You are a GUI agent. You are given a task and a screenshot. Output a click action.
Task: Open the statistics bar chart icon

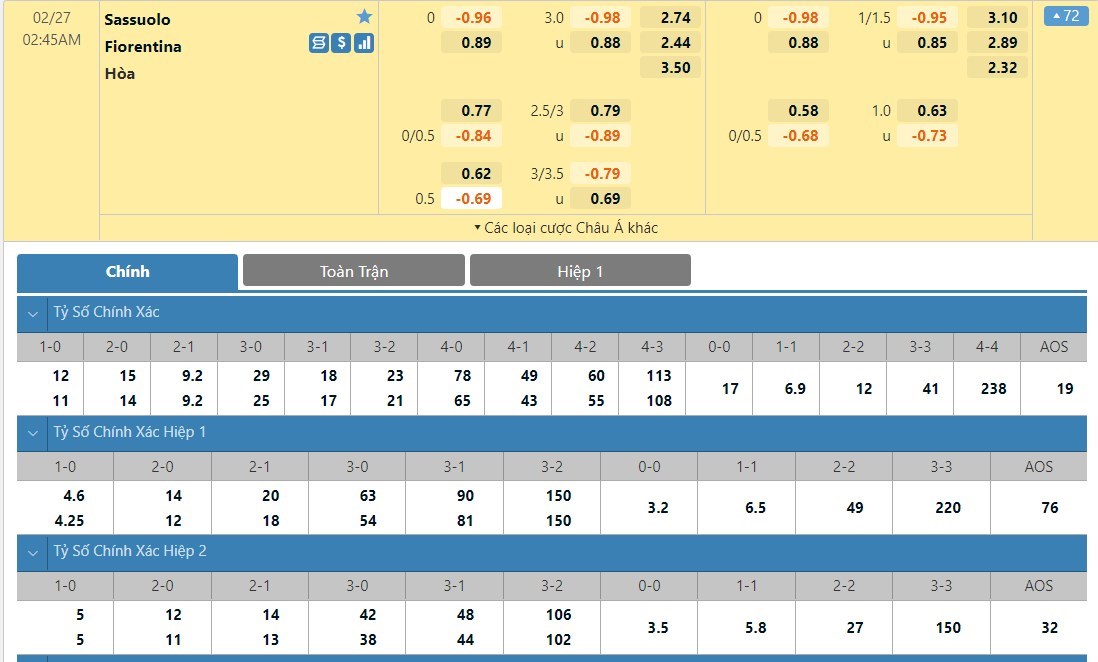(x=364, y=43)
